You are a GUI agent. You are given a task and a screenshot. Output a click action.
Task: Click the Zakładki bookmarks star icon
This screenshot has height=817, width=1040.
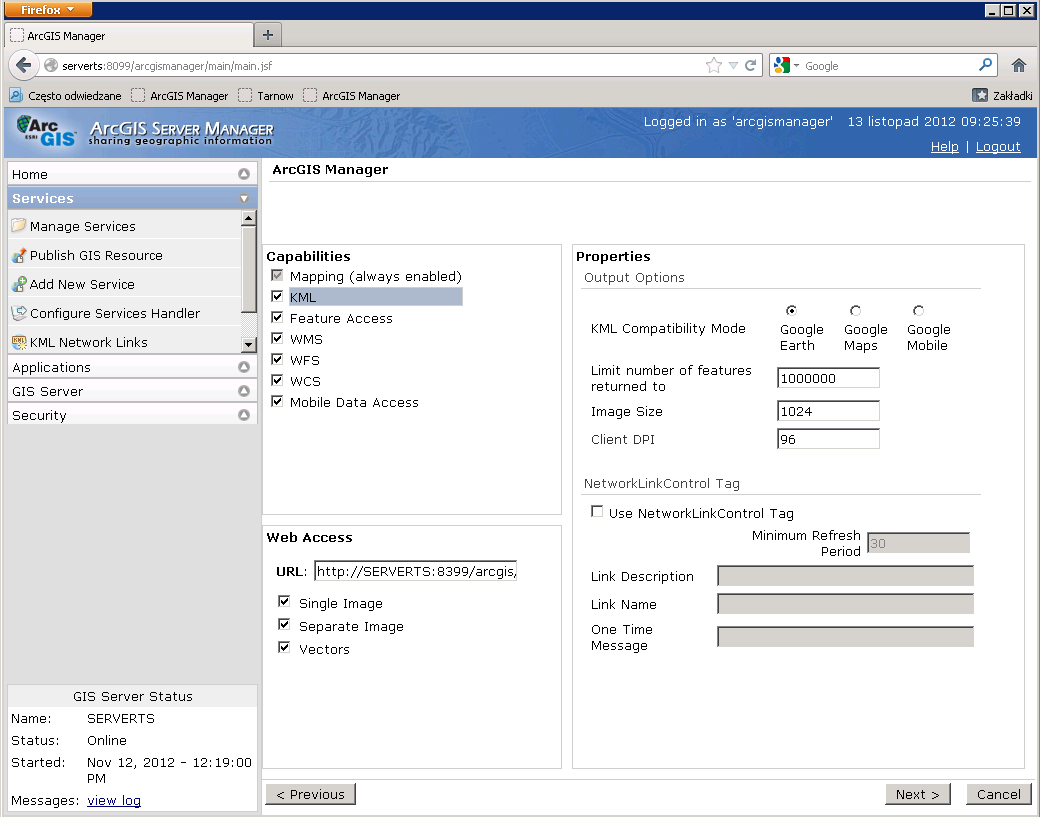click(980, 95)
